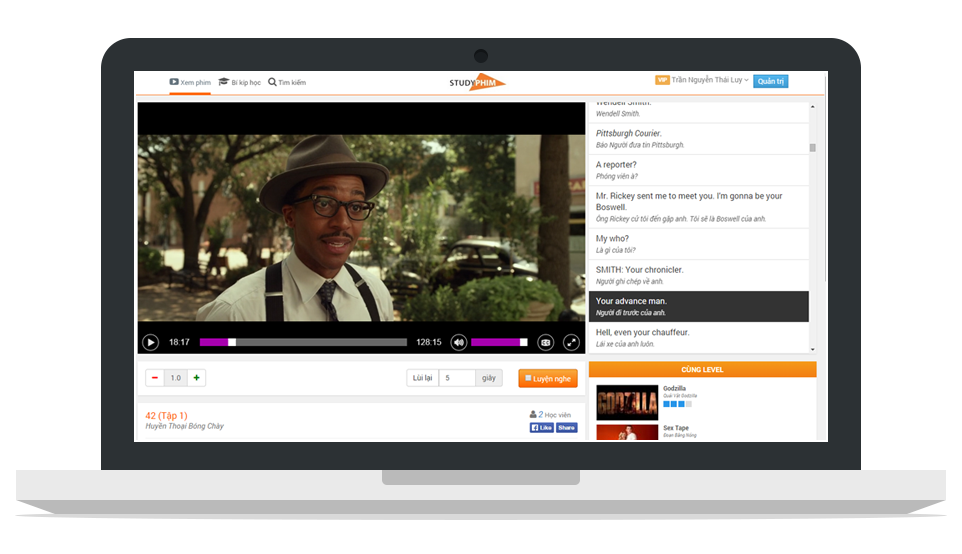
Task: Click subtitle list scroll up arrow
Action: (x=813, y=107)
